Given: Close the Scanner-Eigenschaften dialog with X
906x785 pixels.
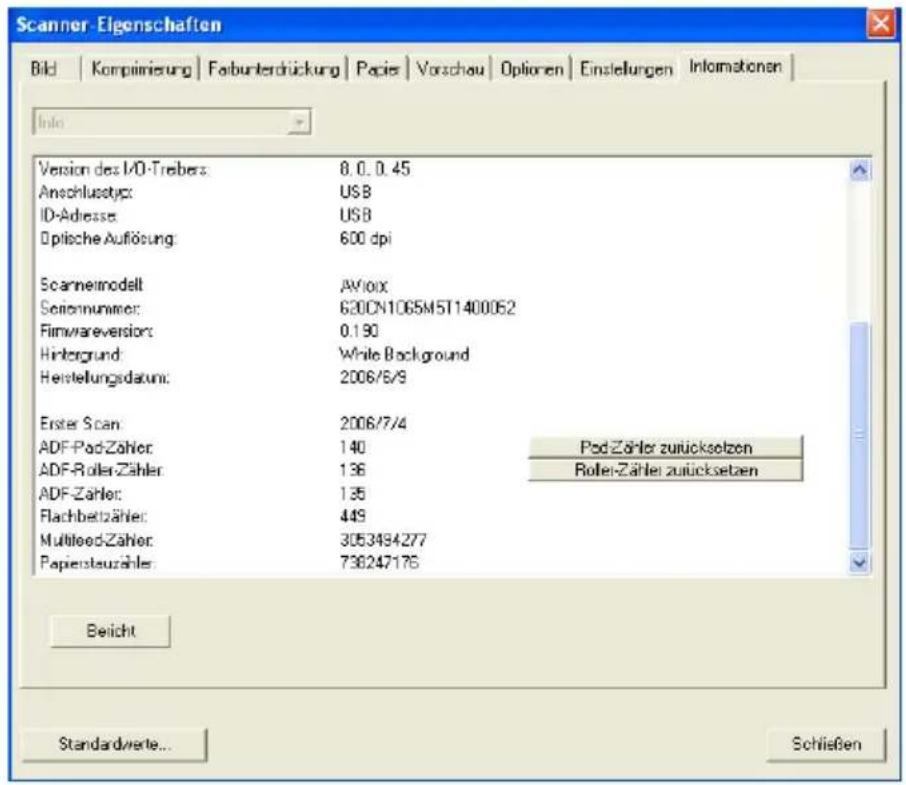Looking at the screenshot, I should 881,24.
